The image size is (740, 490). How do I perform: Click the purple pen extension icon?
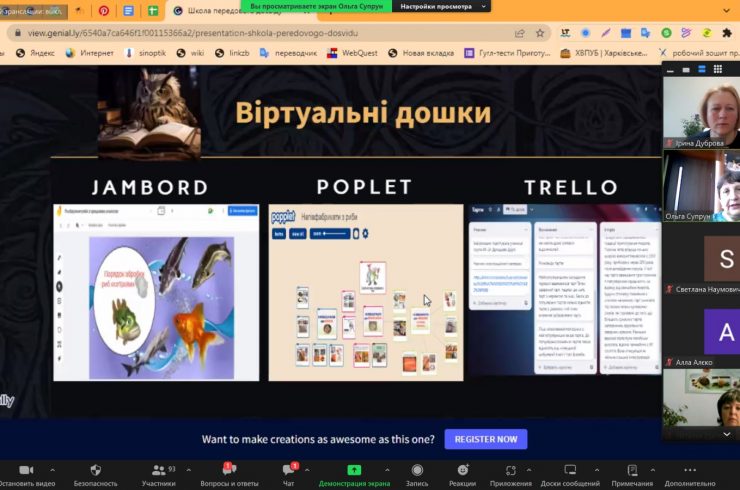605,33
